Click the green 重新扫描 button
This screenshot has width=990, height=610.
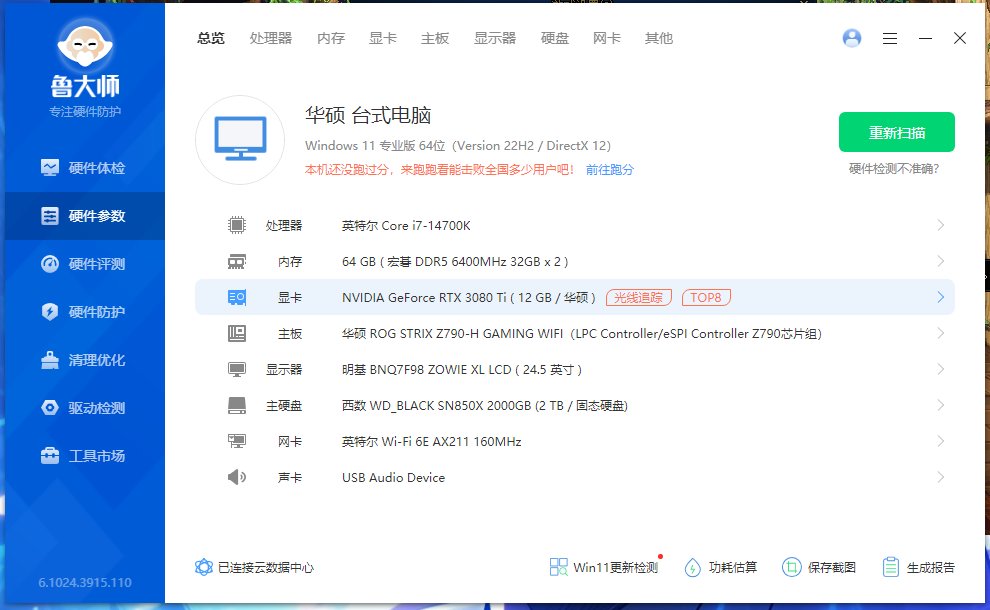[x=896, y=131]
